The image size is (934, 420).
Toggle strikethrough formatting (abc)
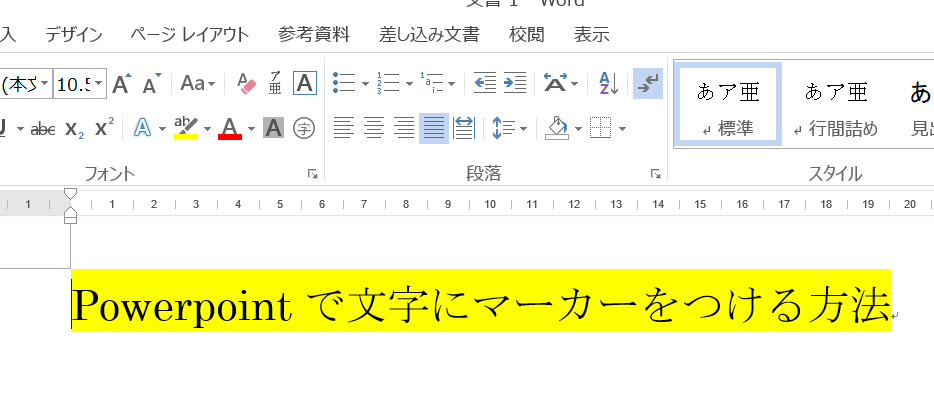pyautogui.click(x=43, y=128)
